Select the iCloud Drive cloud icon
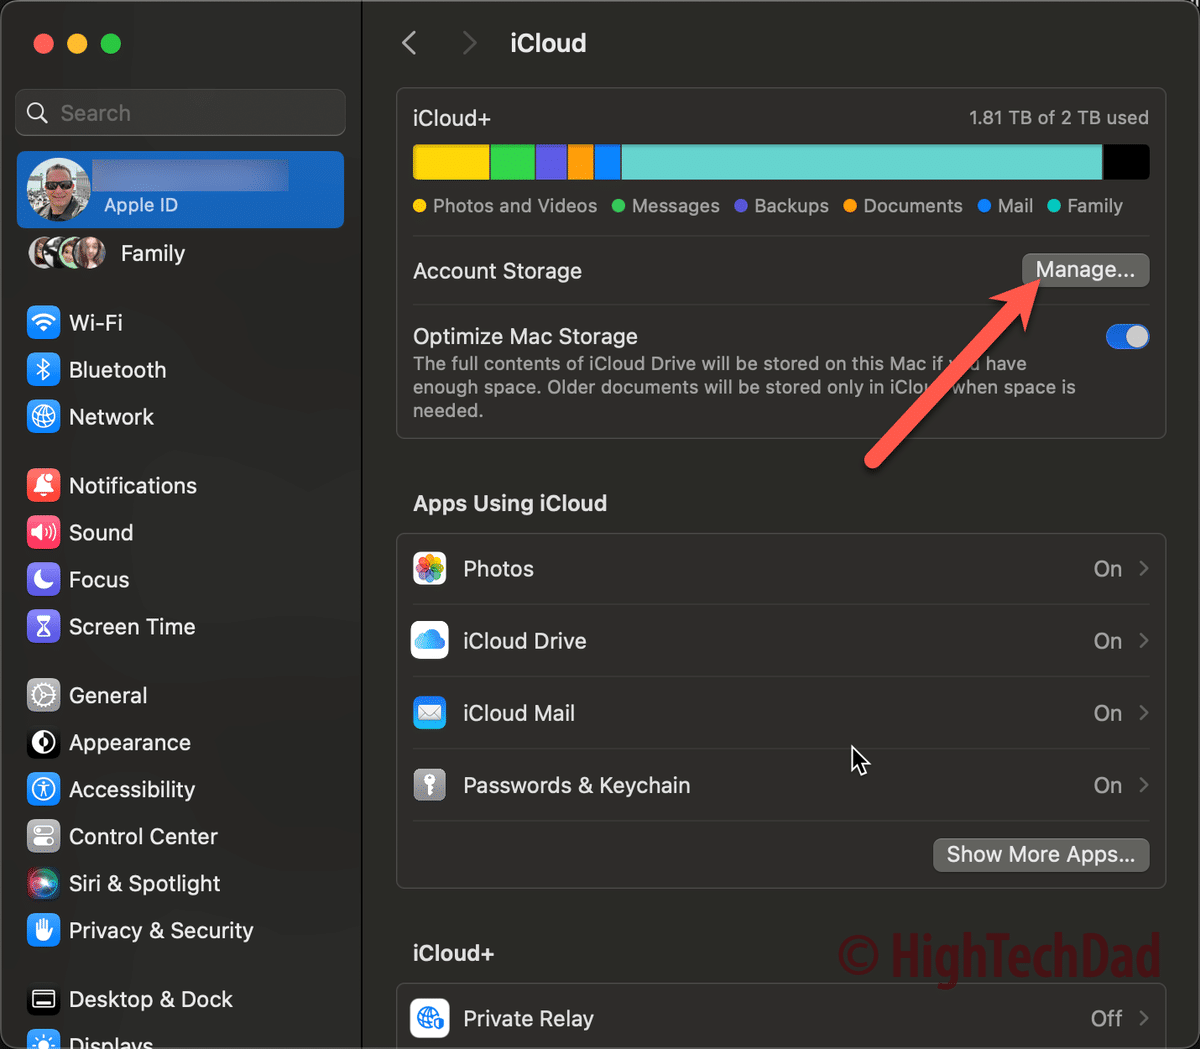1200x1049 pixels. tap(429, 640)
